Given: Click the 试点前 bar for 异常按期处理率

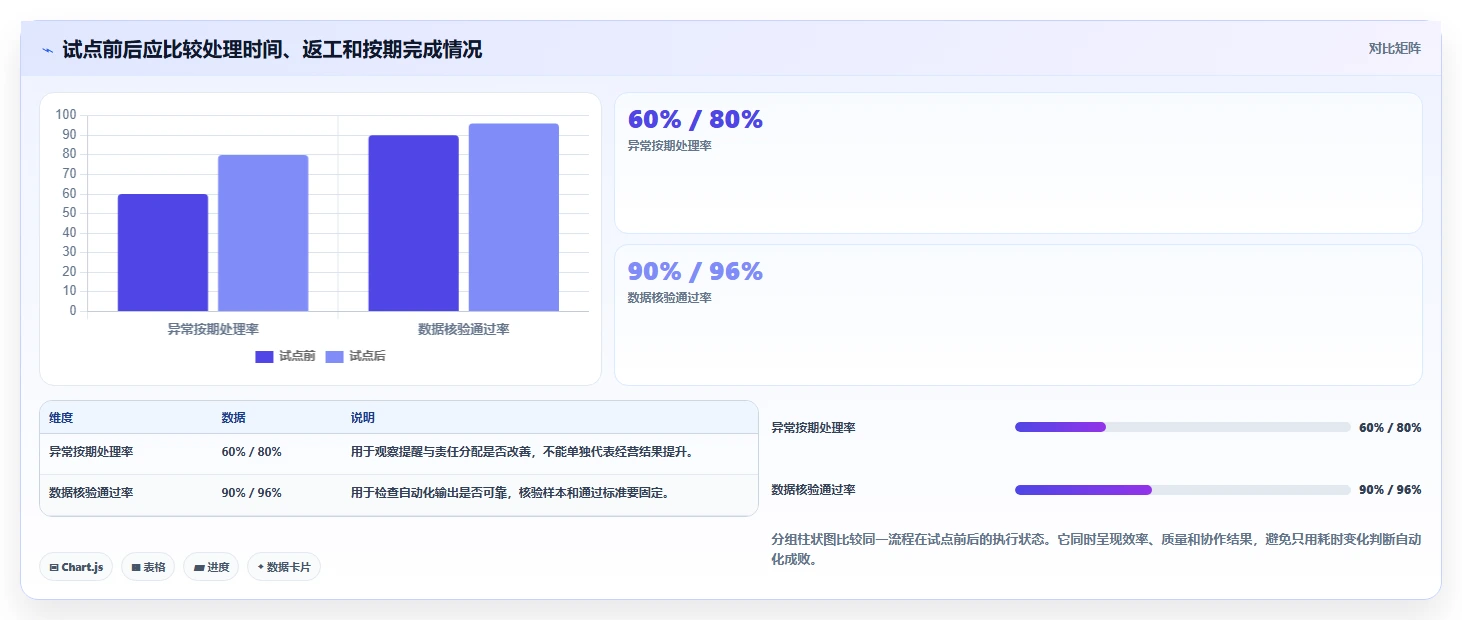Looking at the screenshot, I should 163,252.
